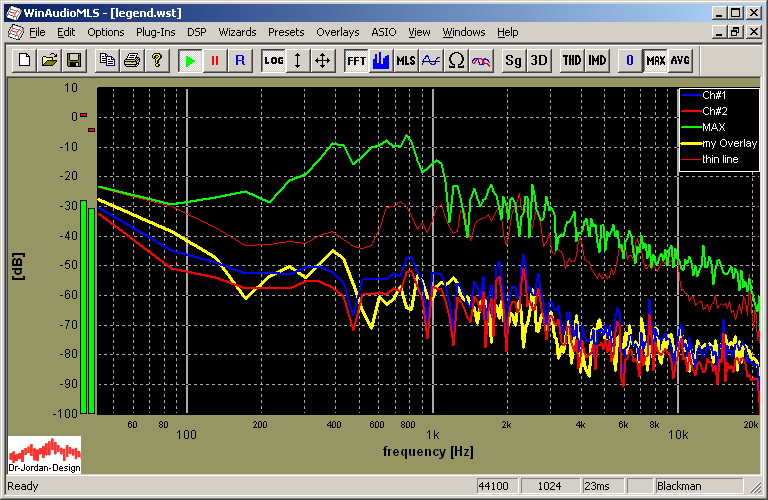Image resolution: width=768 pixels, height=500 pixels.
Task: Open the Wizards menu
Action: (x=237, y=32)
